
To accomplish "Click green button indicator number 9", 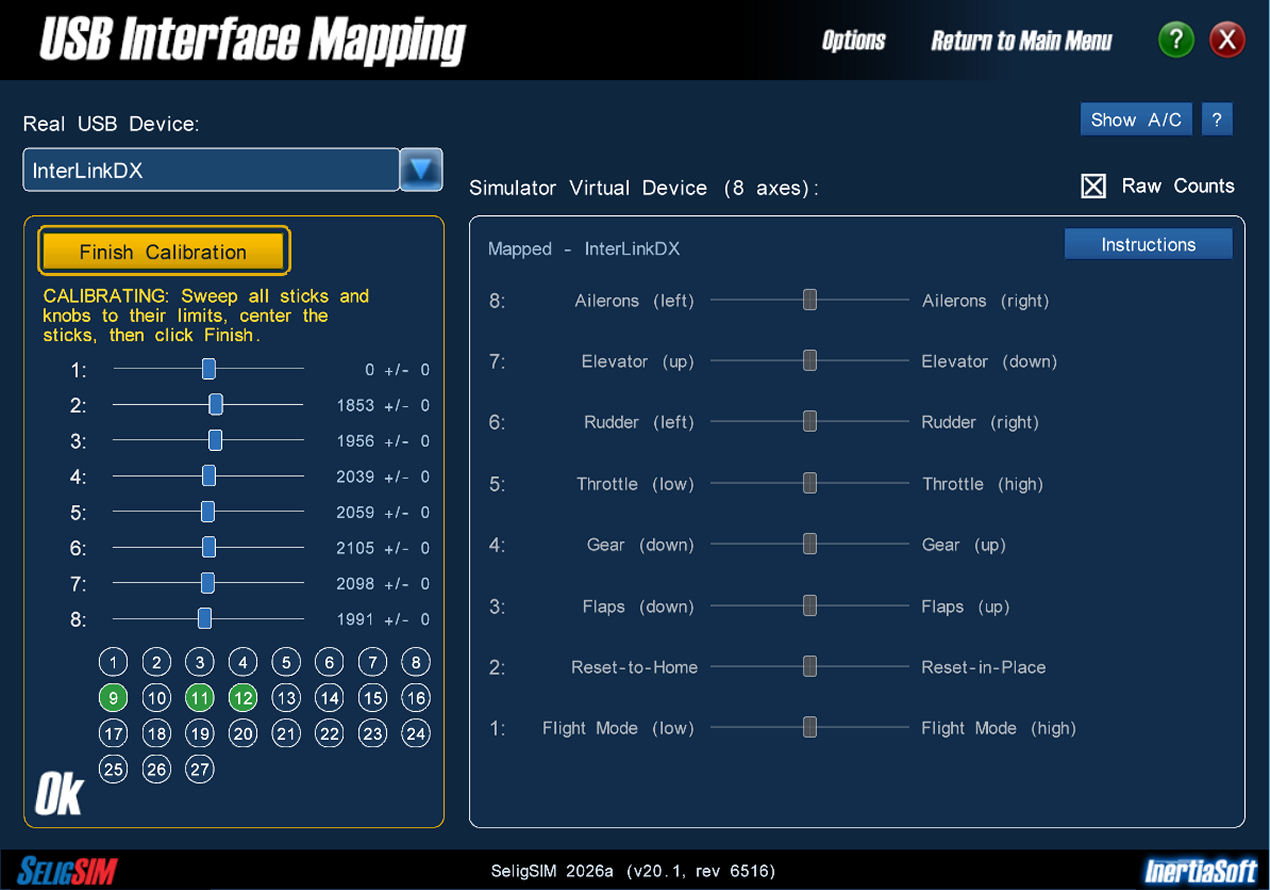I will 114,698.
